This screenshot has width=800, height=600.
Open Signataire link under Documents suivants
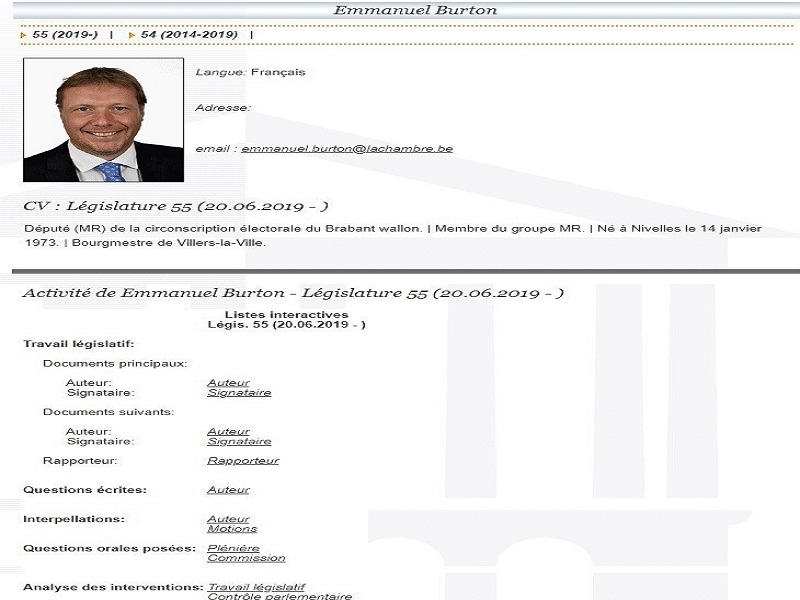pos(239,441)
